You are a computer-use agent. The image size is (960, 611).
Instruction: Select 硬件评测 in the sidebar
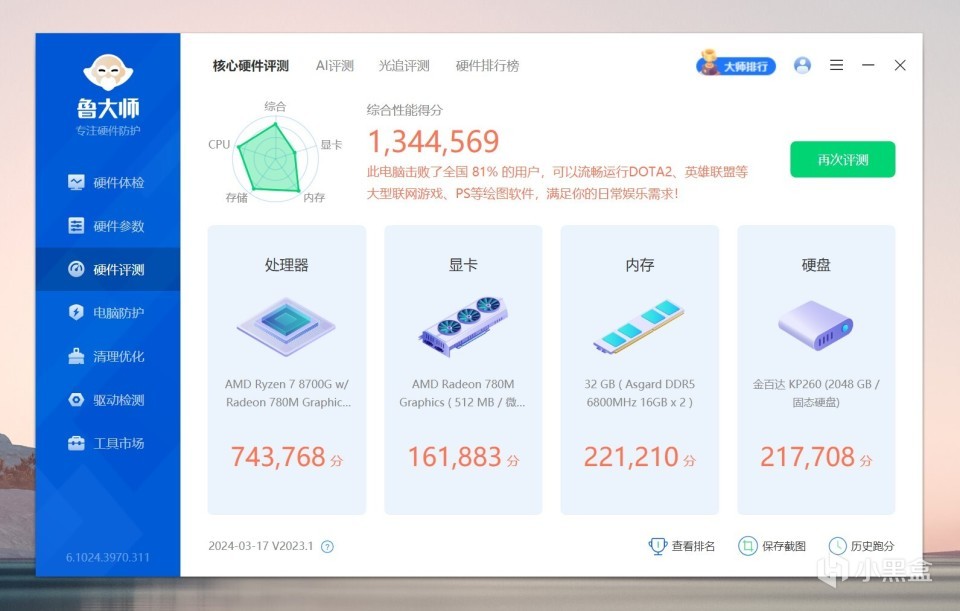(107, 269)
